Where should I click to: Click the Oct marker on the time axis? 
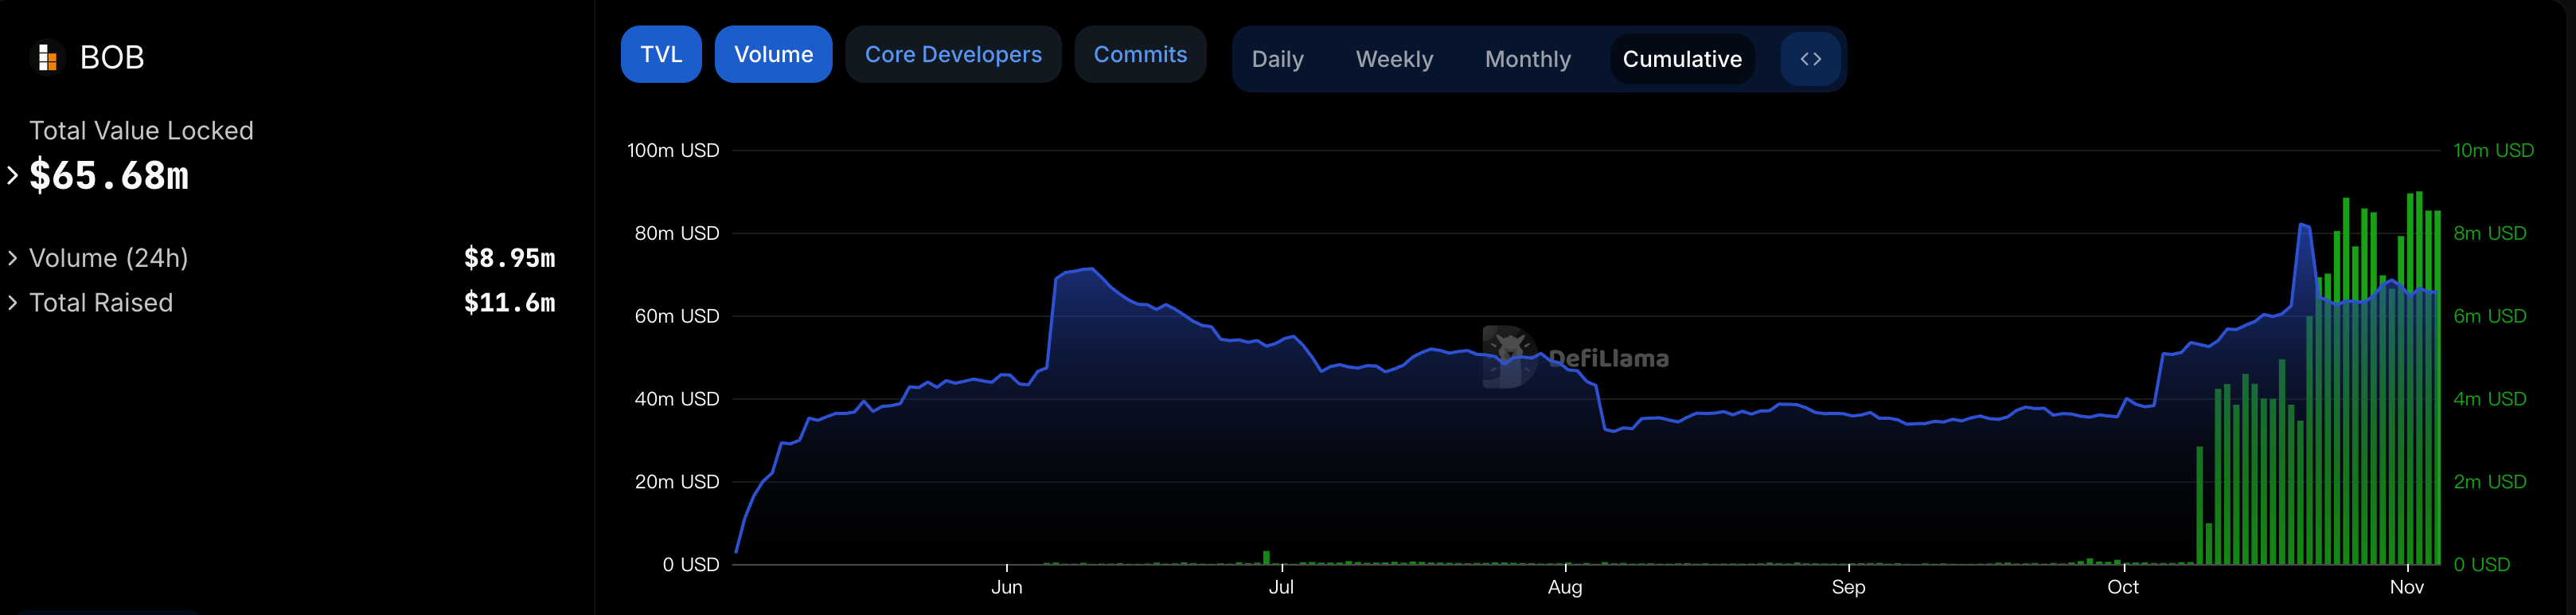(2123, 587)
